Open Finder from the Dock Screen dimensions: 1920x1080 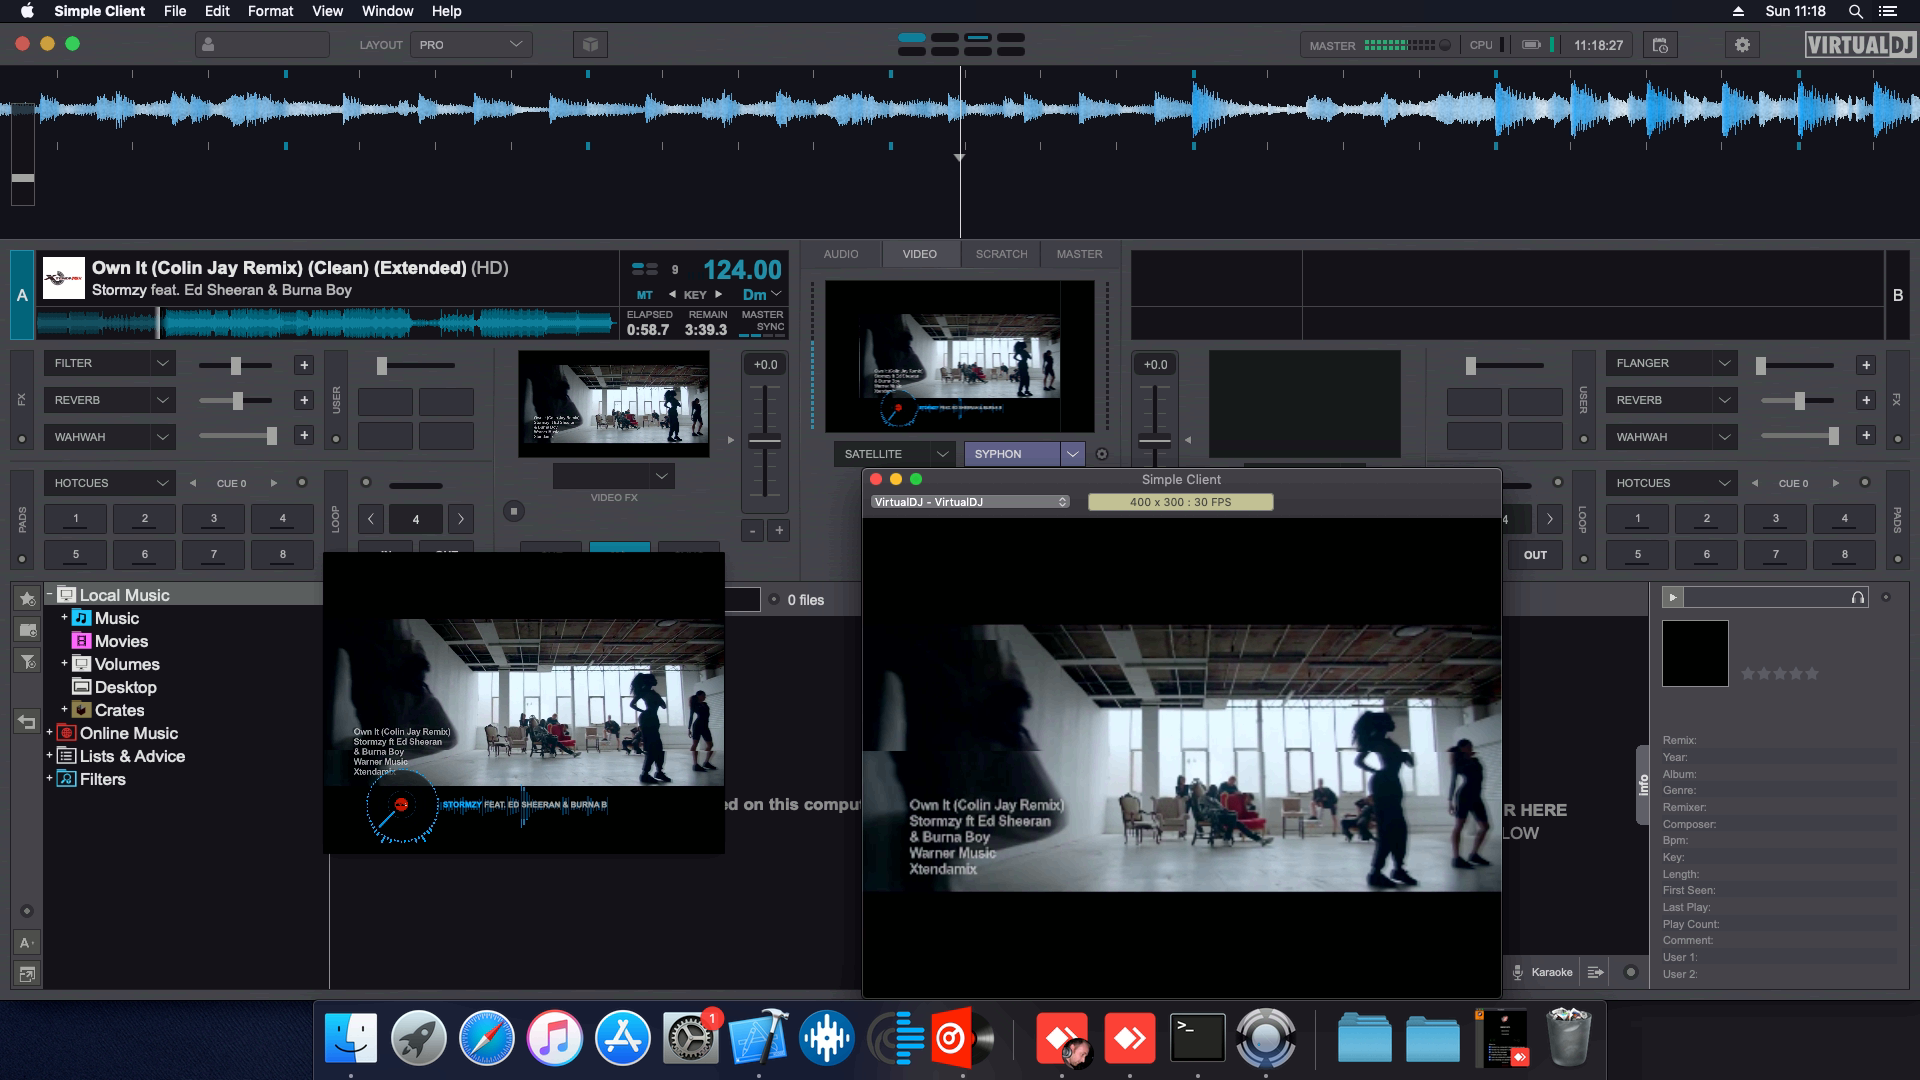351,1038
